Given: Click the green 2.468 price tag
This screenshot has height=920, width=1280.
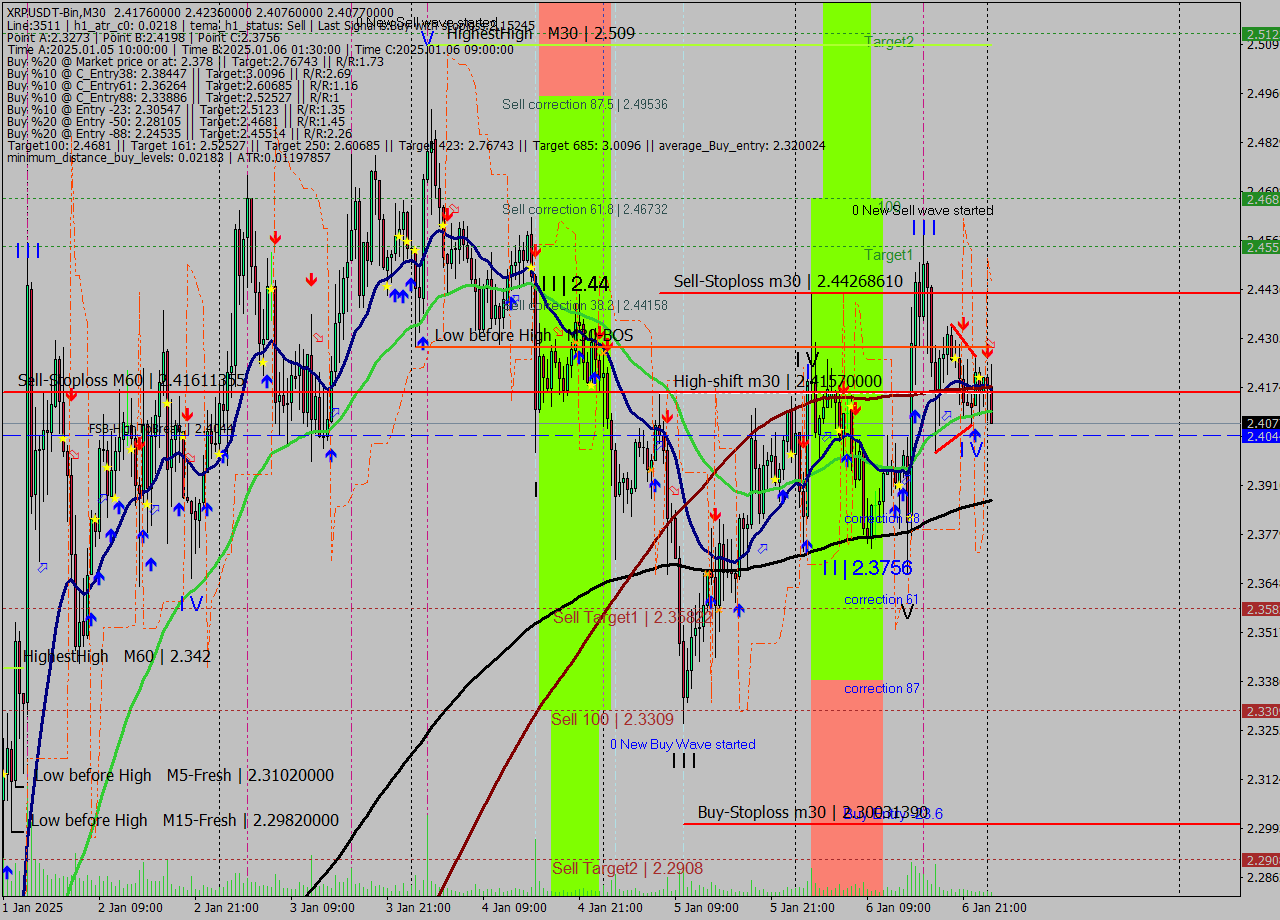Looking at the screenshot, I should tap(1261, 199).
